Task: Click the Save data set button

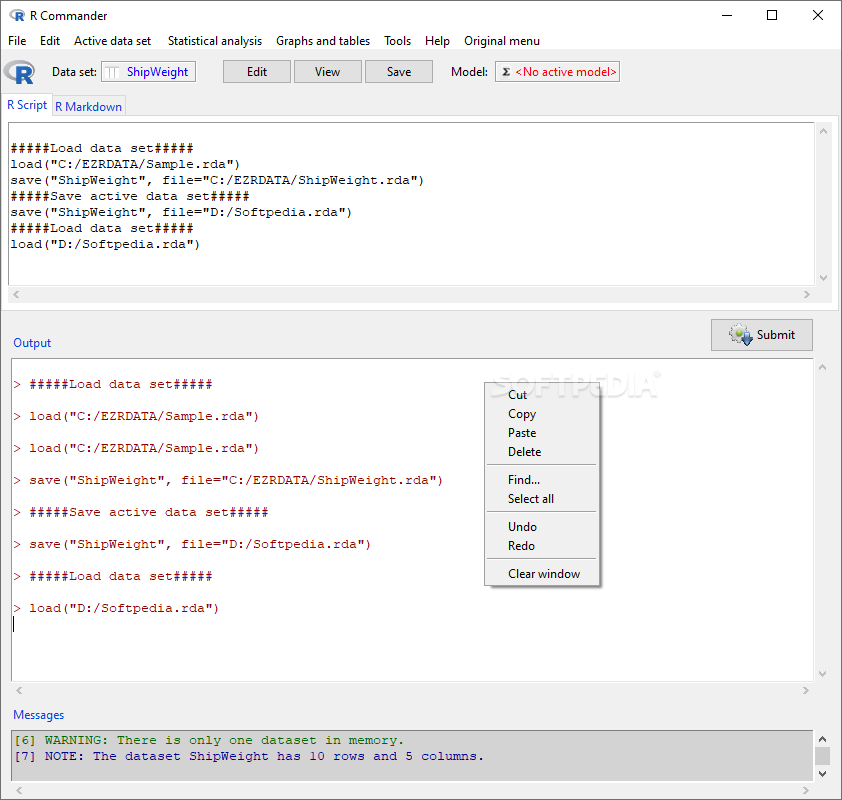Action: point(399,72)
